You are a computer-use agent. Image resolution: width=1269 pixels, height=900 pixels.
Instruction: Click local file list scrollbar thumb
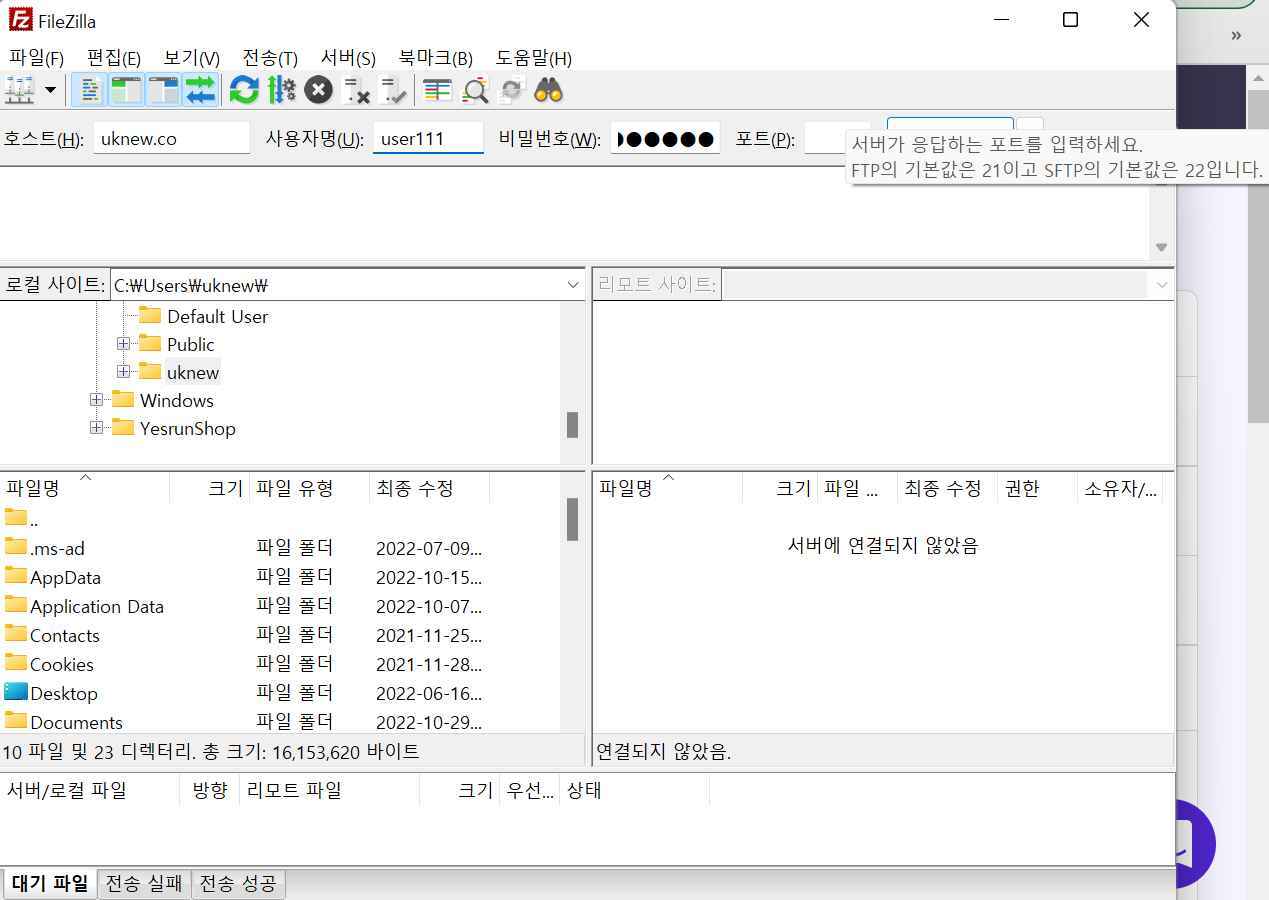(572, 520)
